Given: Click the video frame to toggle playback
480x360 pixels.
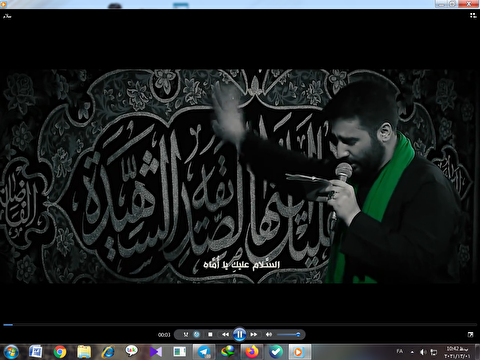Looking at the screenshot, I should [240, 176].
